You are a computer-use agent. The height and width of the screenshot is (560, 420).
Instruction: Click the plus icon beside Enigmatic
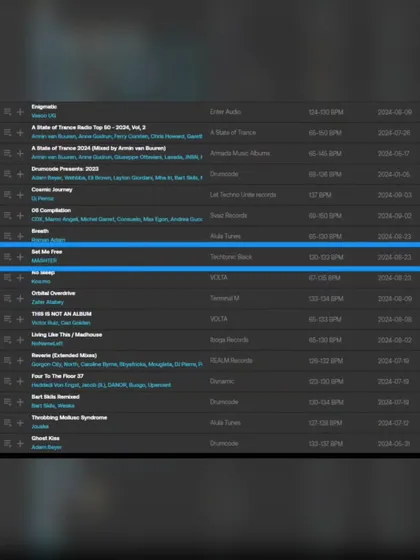point(20,112)
